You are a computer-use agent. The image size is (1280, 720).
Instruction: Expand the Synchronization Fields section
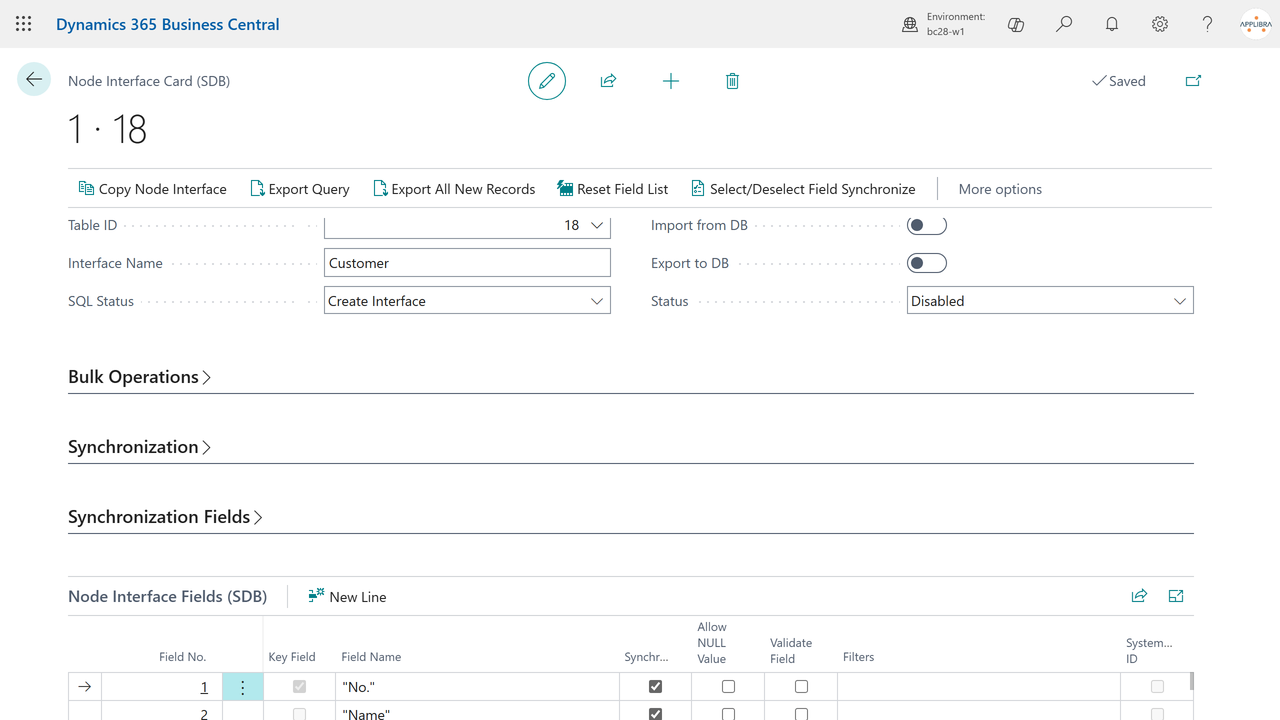click(x=165, y=517)
